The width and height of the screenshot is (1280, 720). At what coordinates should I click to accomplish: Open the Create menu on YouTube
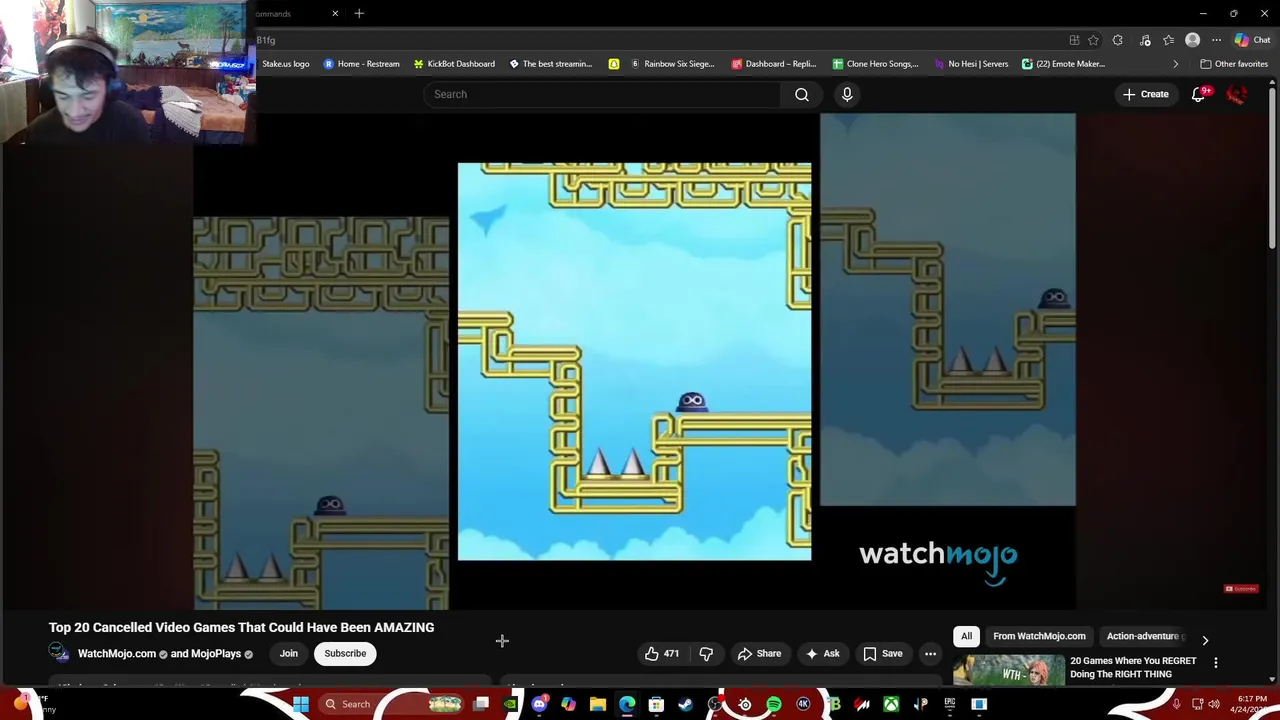click(1146, 94)
